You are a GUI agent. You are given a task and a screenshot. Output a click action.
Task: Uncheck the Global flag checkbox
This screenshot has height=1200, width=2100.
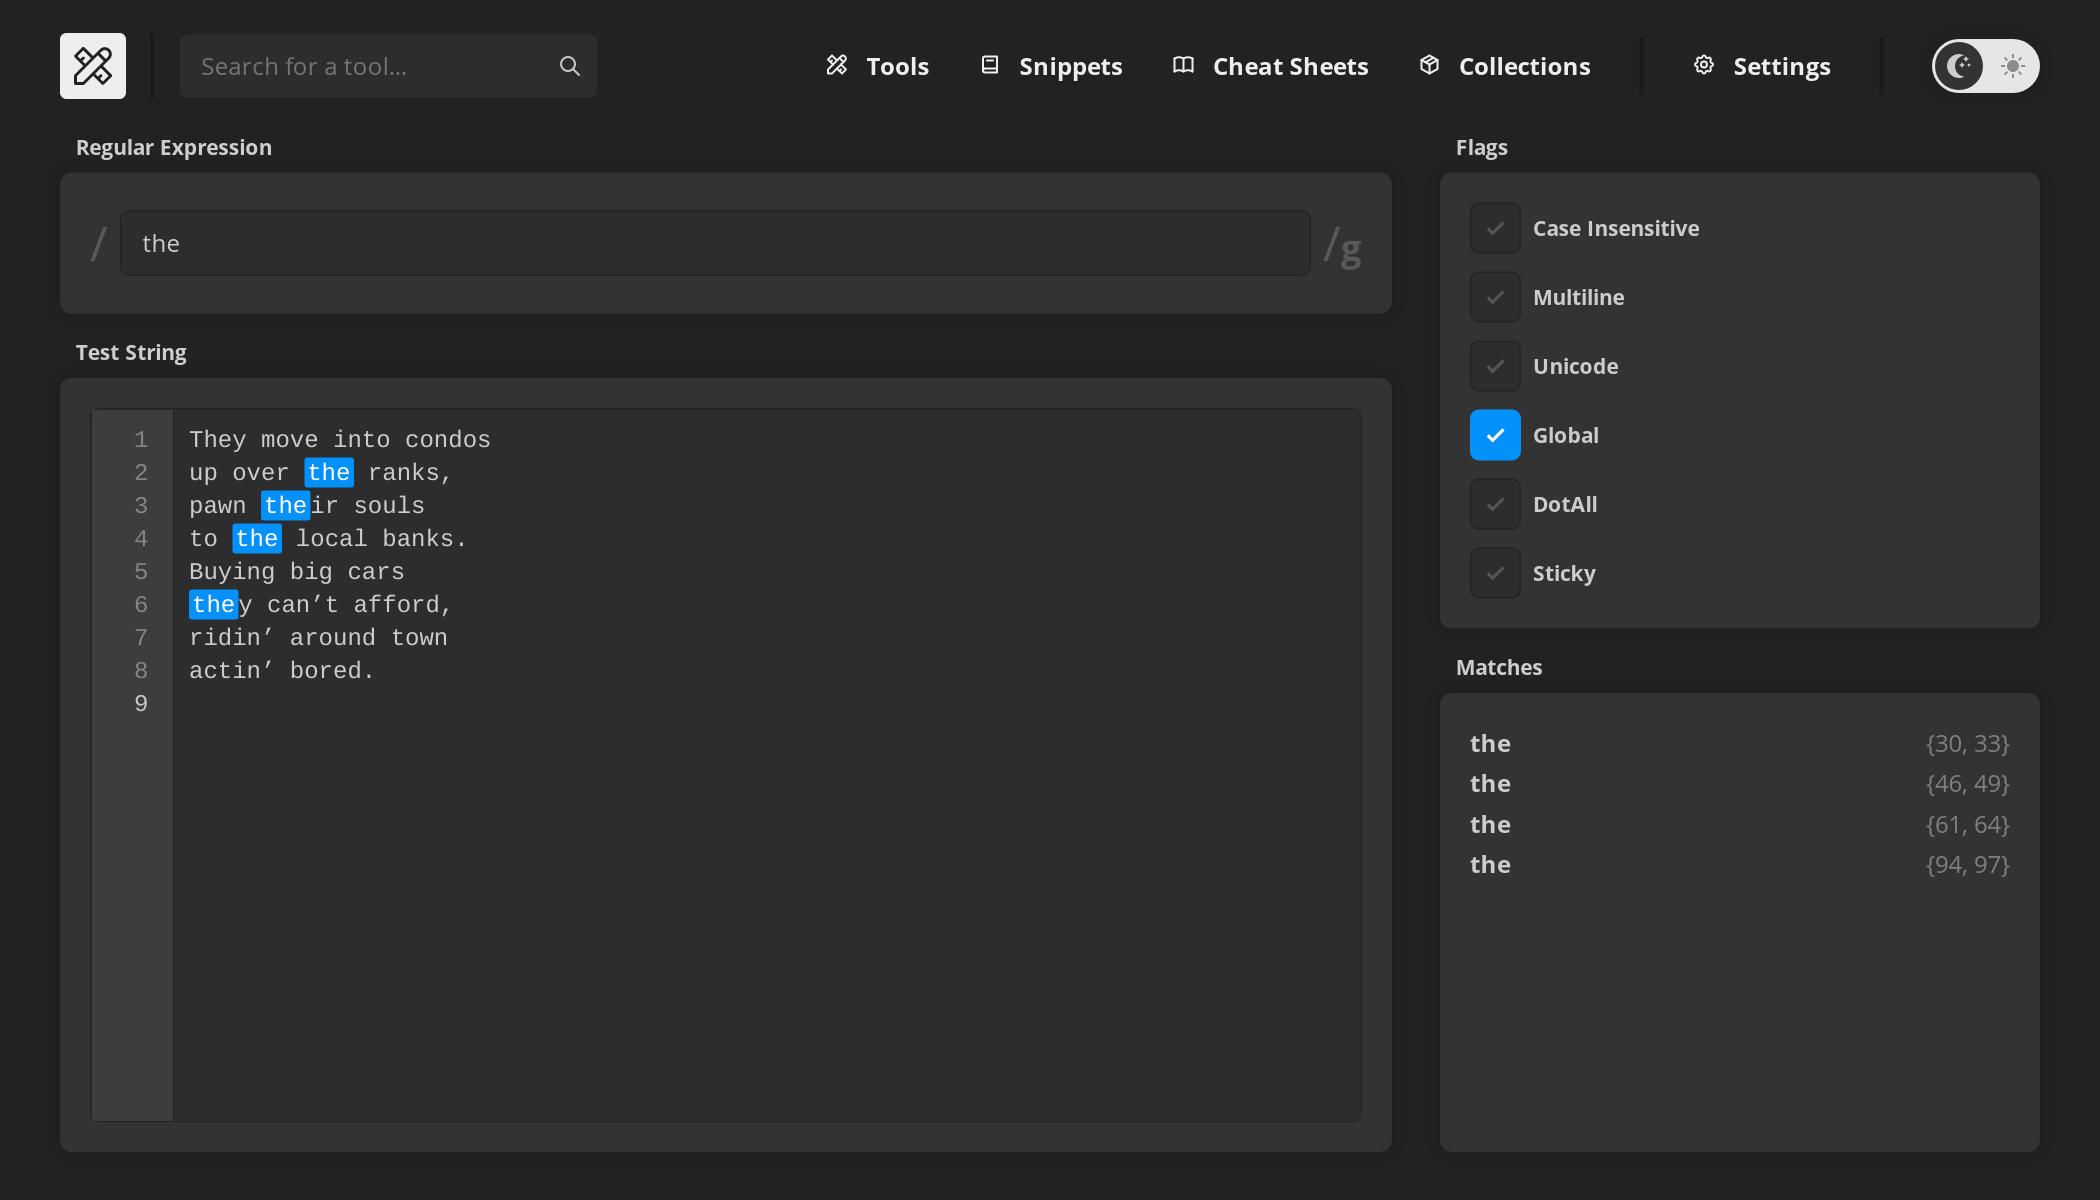click(x=1495, y=435)
